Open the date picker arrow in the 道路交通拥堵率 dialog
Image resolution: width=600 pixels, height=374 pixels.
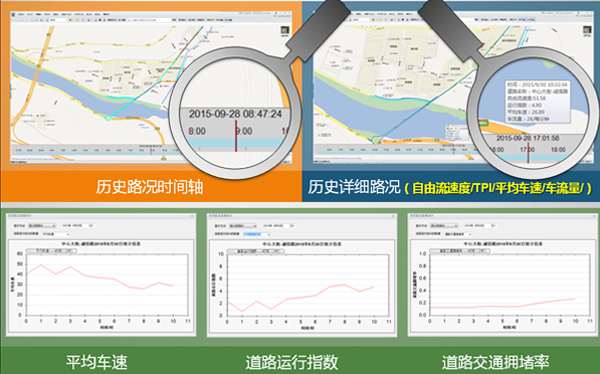tap(494, 226)
